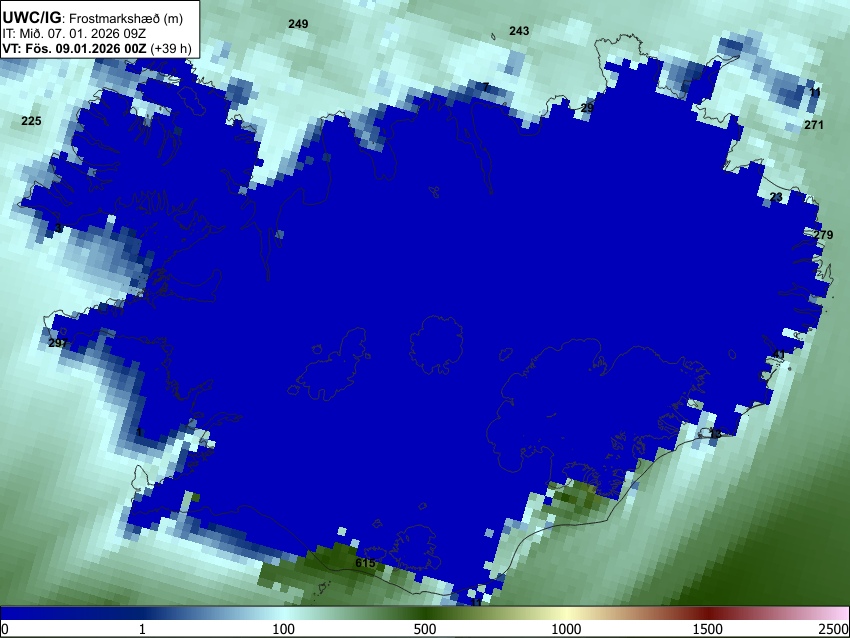Screen dimensions: 850x638
Task: Click the '(+39 h)' forecast offset text
Action: click(171, 48)
